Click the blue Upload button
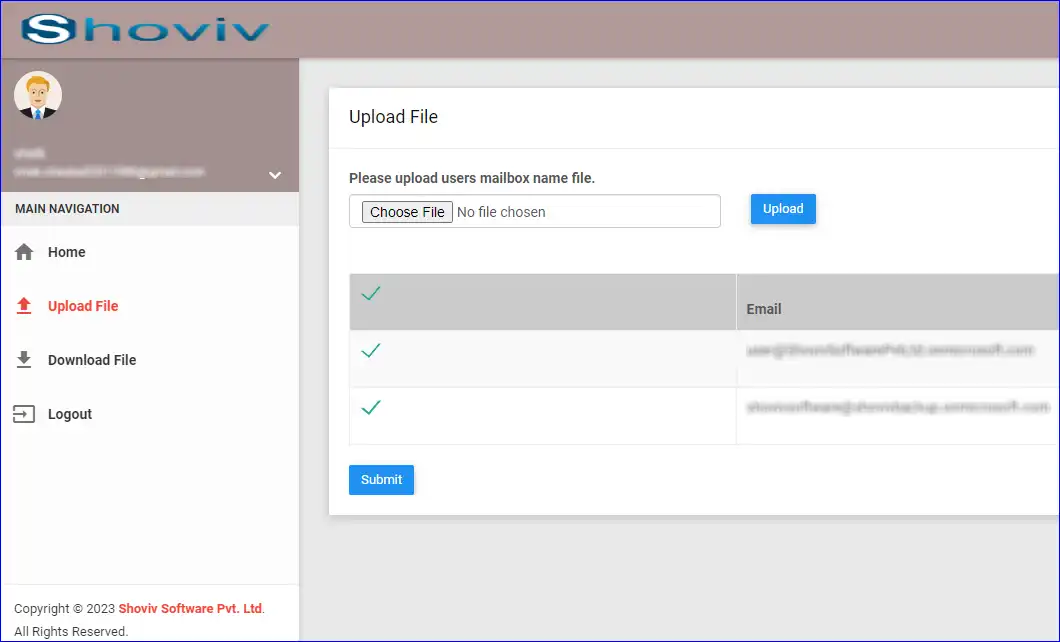The width and height of the screenshot is (1060, 642). 783,209
